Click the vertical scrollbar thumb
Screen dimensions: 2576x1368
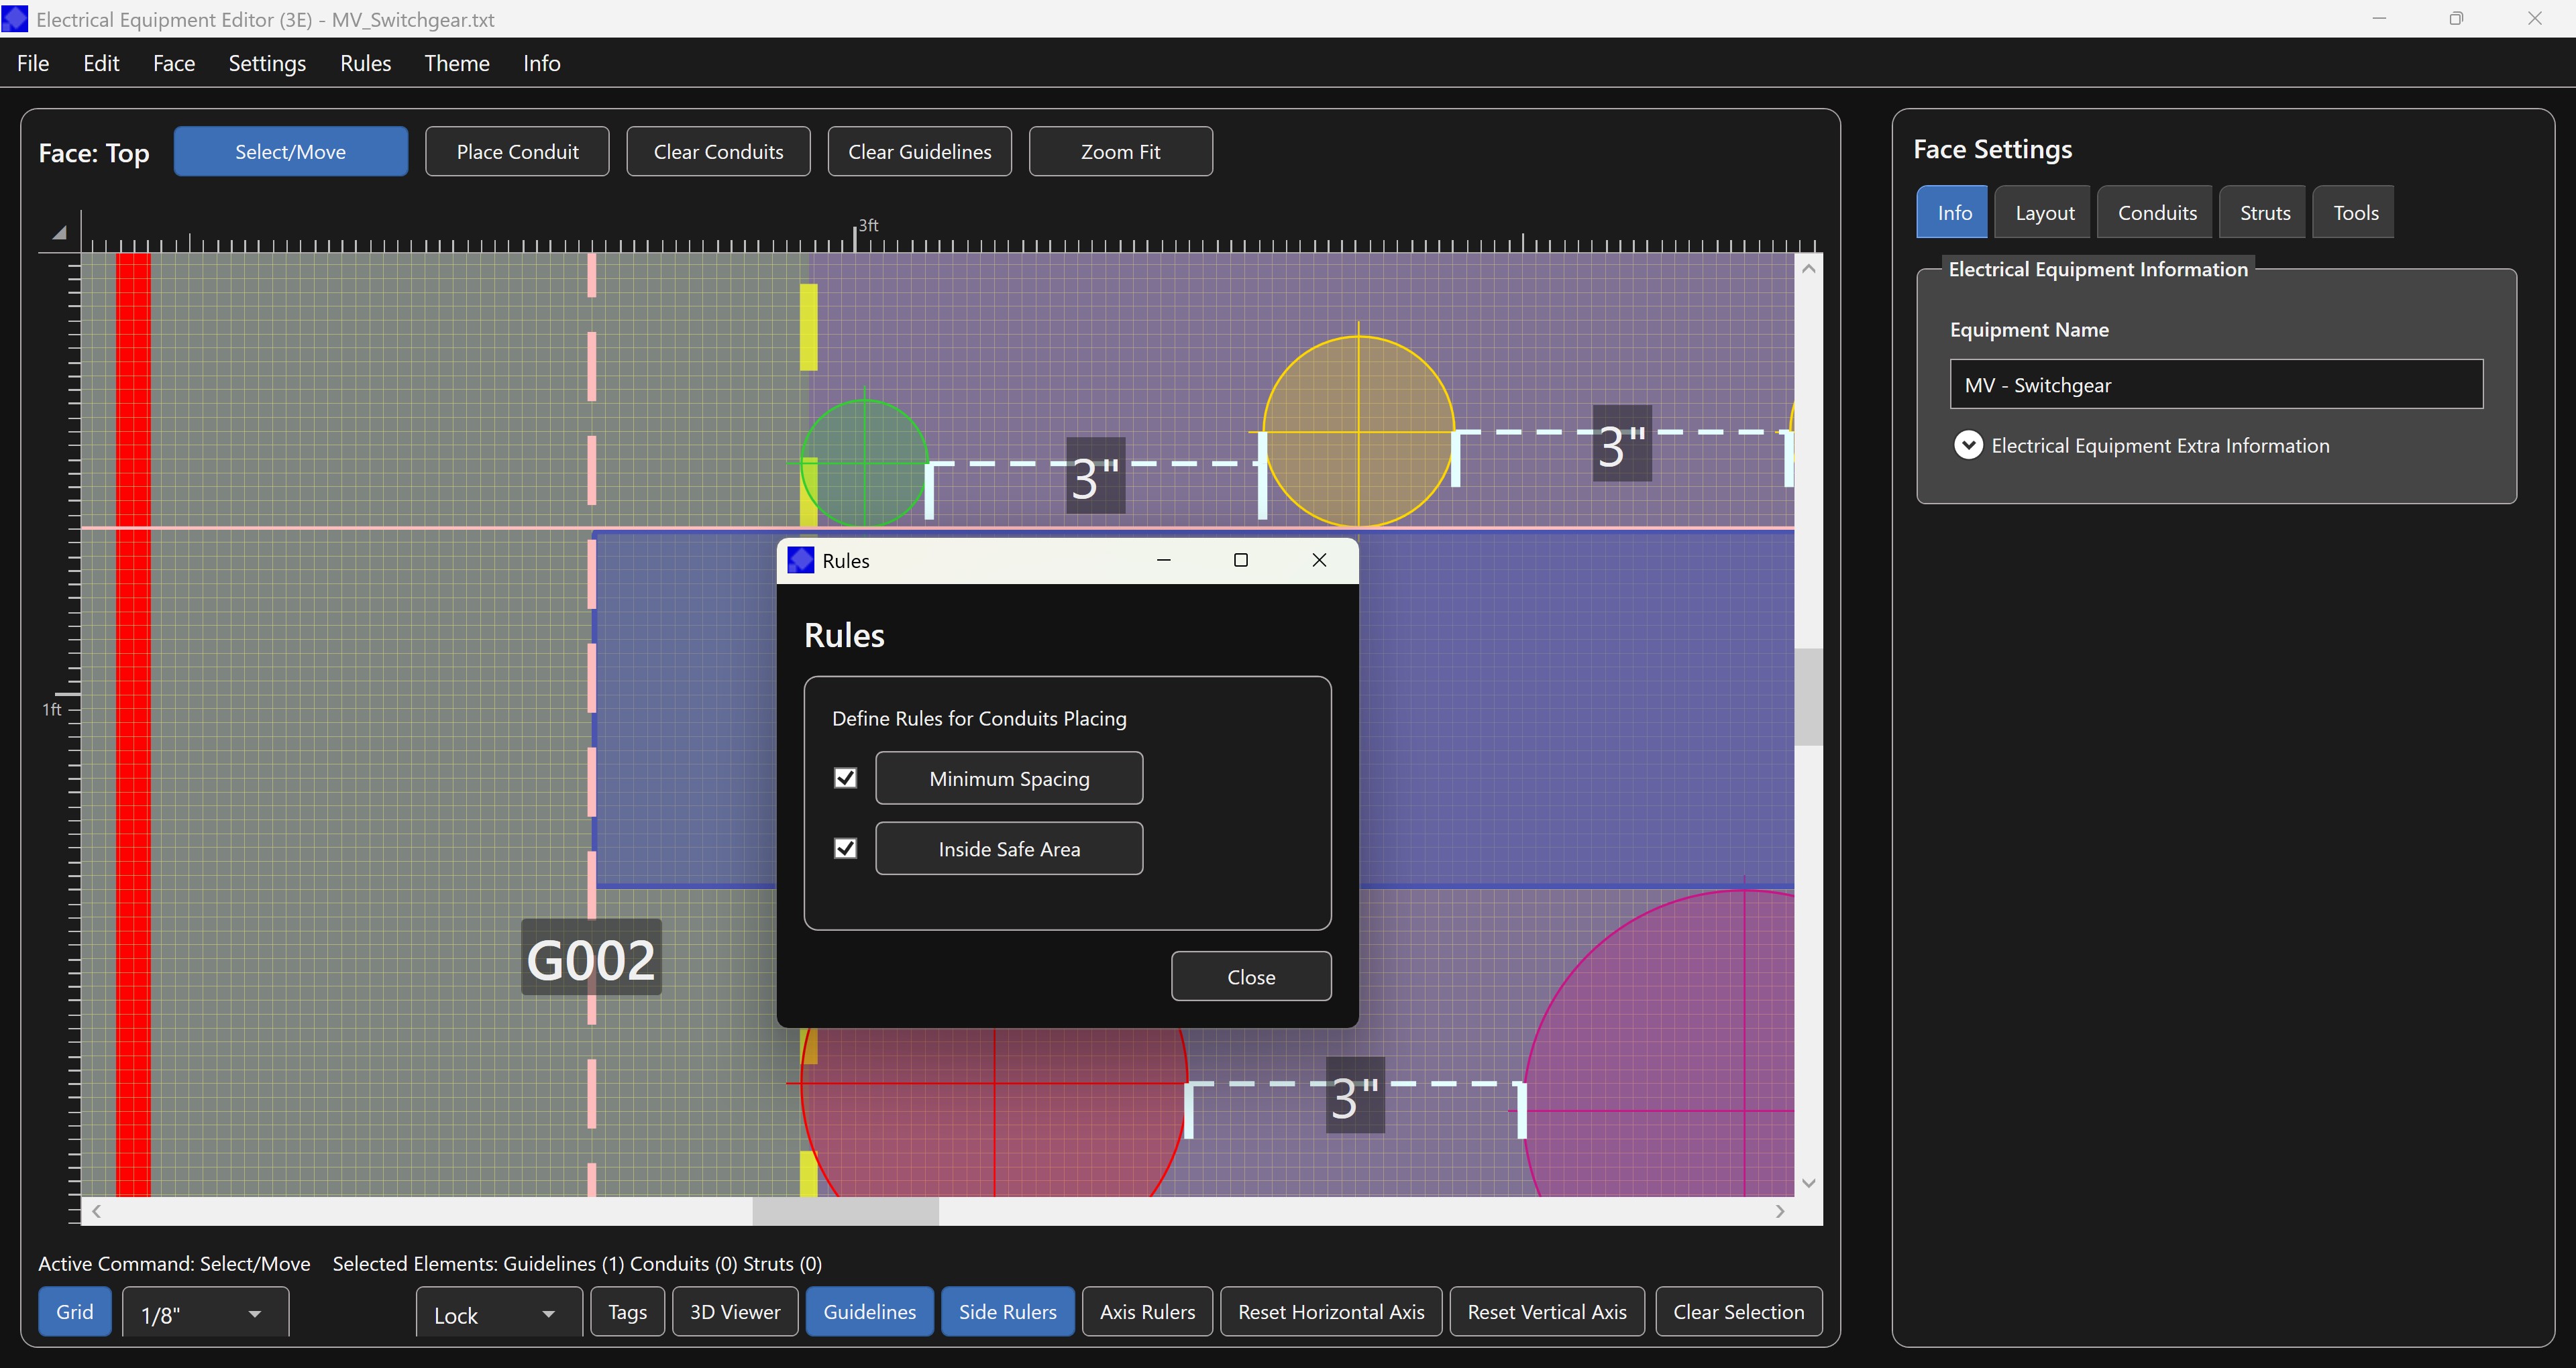[x=1808, y=697]
